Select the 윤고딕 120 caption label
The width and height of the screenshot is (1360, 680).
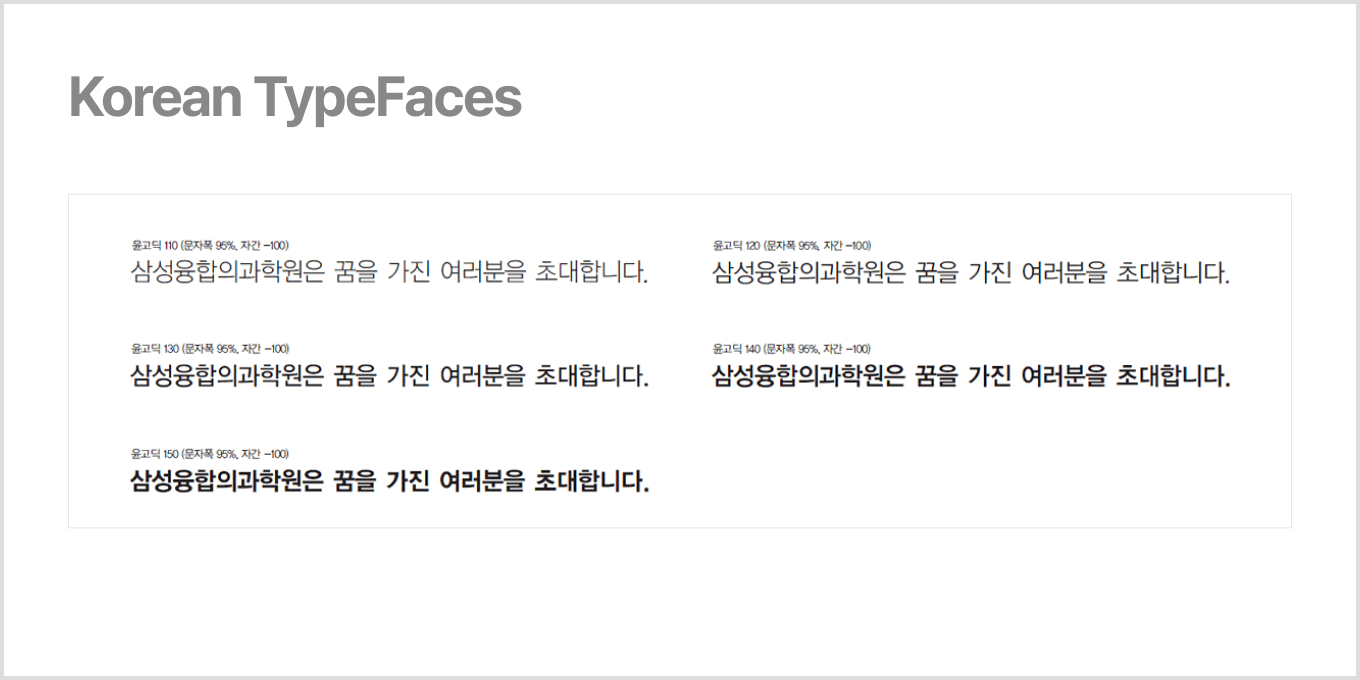pyautogui.click(x=791, y=245)
